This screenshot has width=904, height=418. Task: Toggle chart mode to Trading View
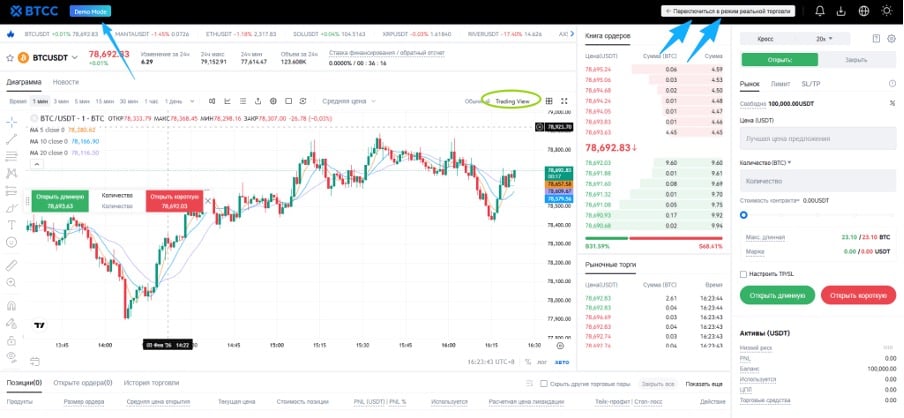(x=511, y=101)
